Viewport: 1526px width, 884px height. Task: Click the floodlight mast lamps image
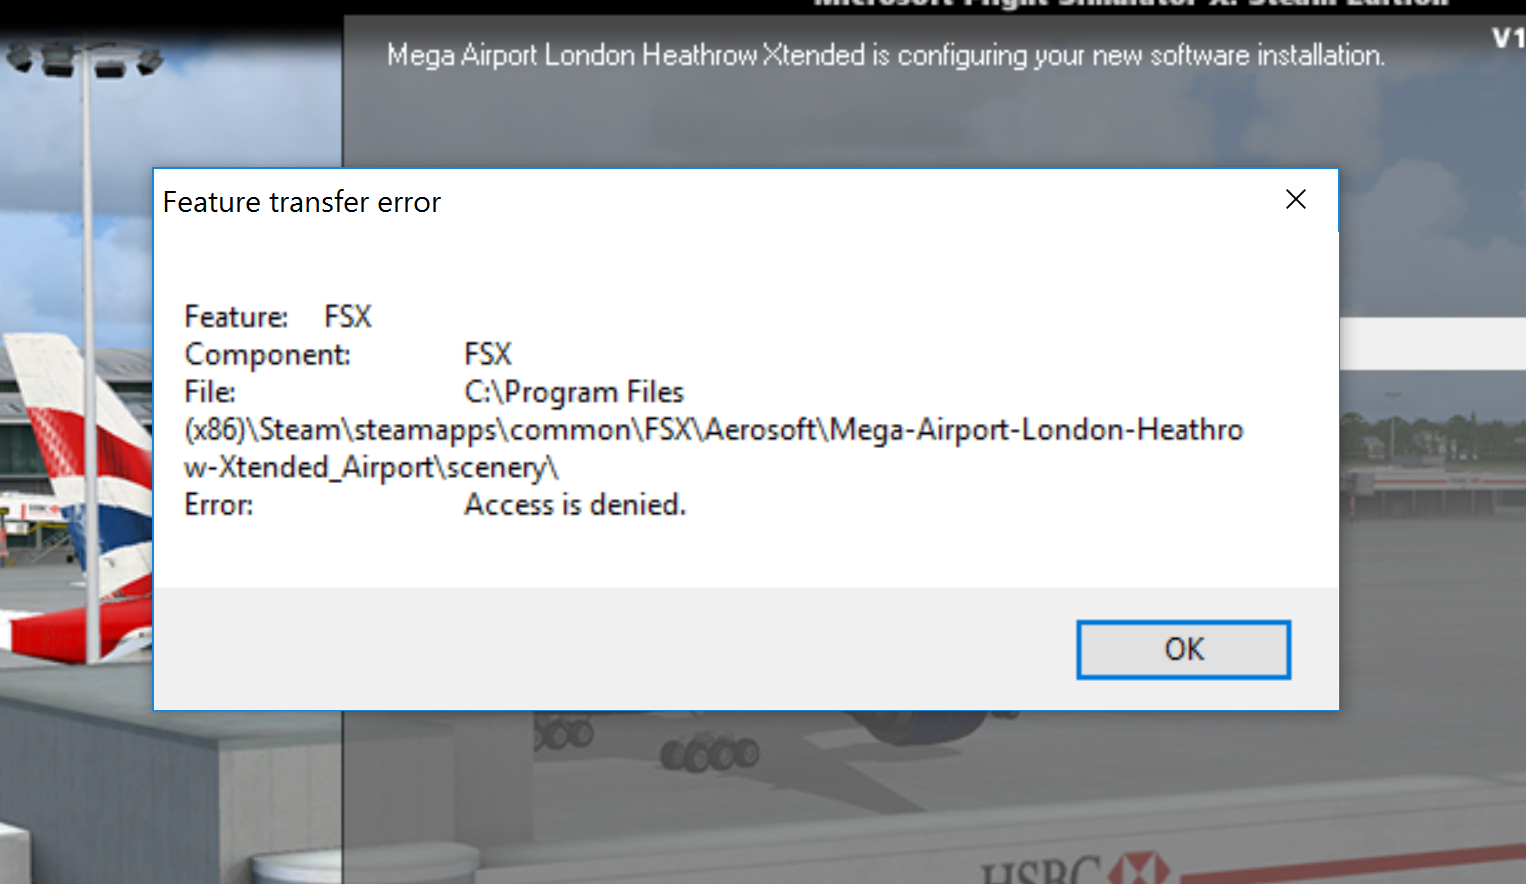[85, 59]
